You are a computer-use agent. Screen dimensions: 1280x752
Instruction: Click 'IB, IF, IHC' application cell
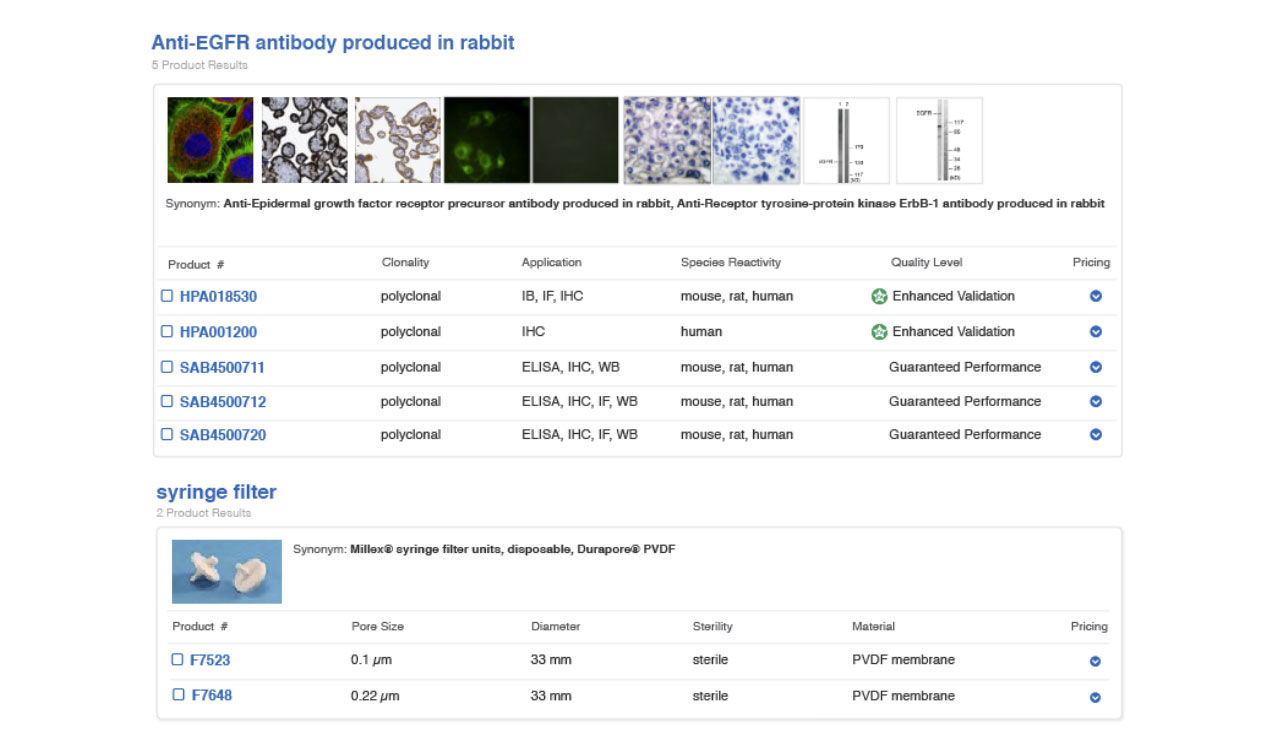553,296
